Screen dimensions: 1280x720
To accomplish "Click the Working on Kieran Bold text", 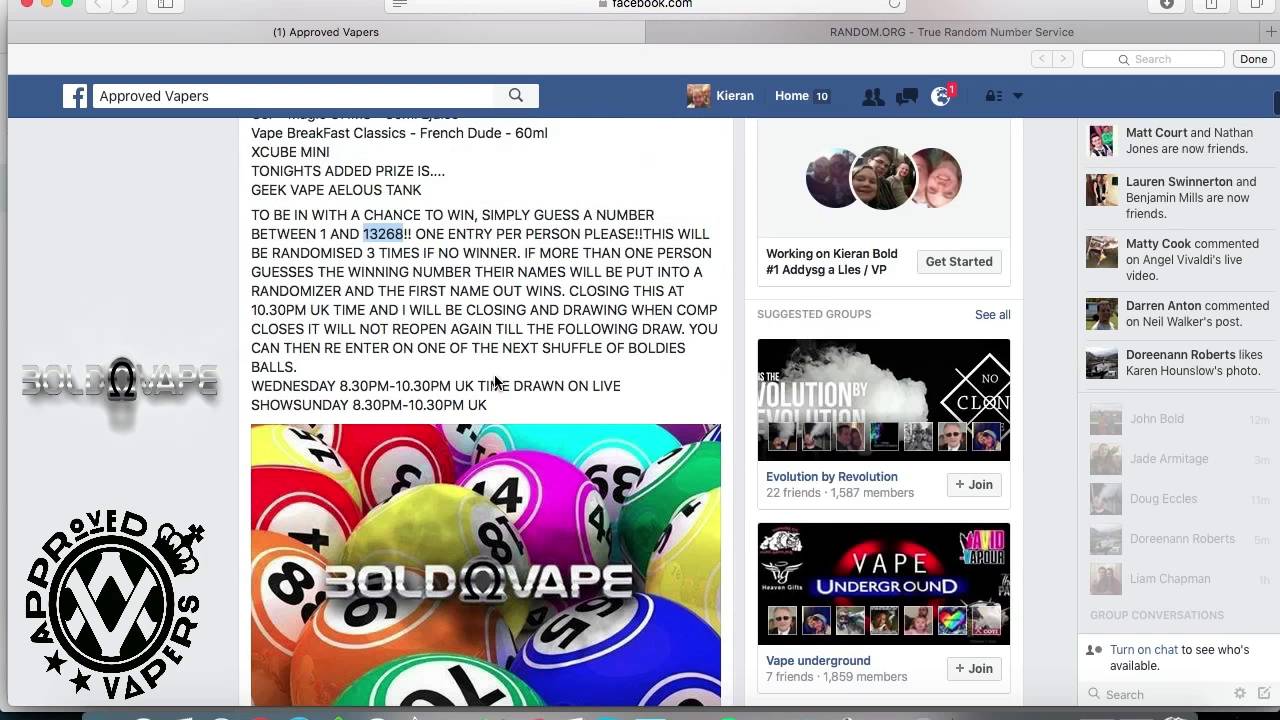I will pyautogui.click(x=832, y=262).
